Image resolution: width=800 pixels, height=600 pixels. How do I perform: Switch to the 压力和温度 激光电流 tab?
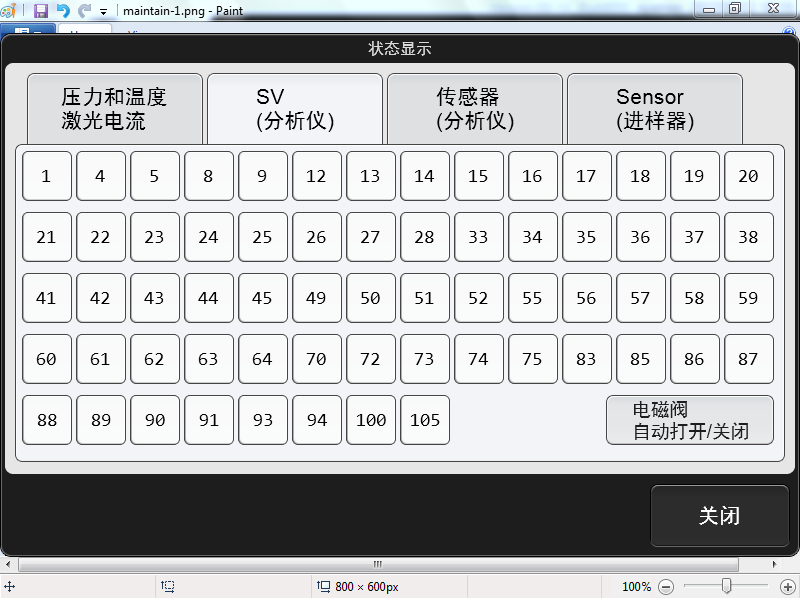[114, 109]
